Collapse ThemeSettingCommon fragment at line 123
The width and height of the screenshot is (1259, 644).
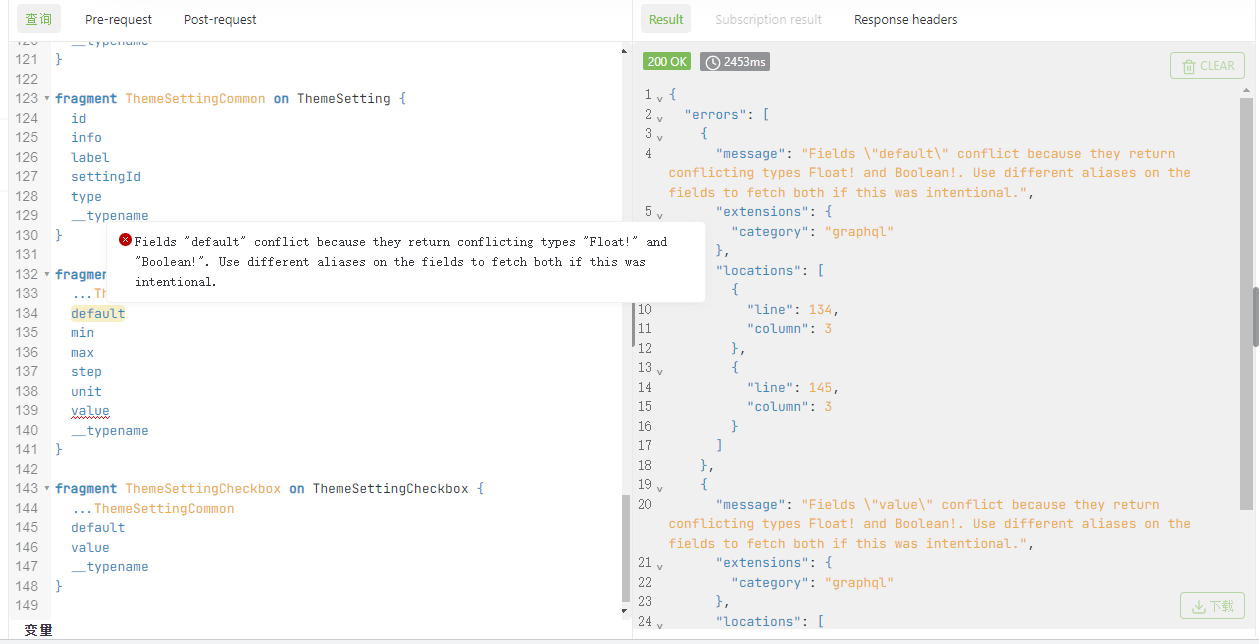click(46, 99)
